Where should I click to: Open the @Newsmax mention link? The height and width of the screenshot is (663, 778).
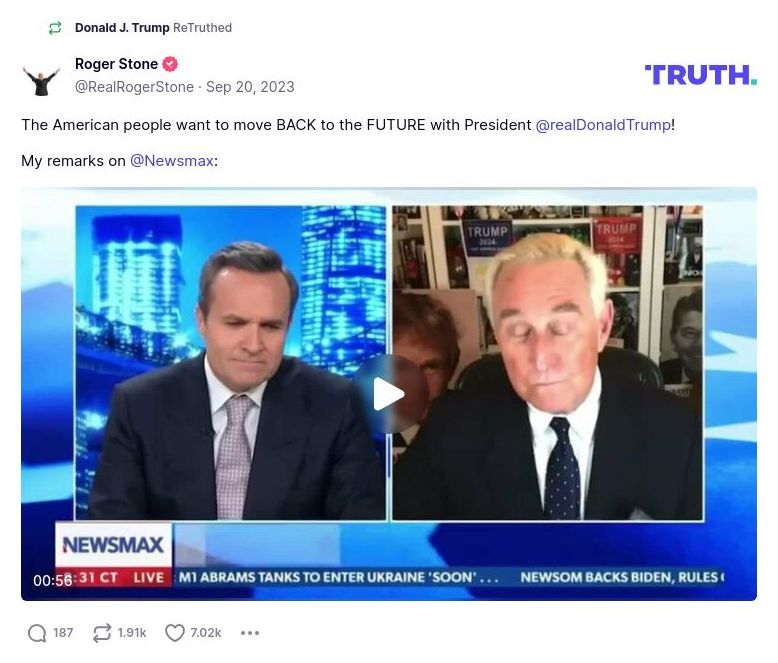pyautogui.click(x=172, y=161)
